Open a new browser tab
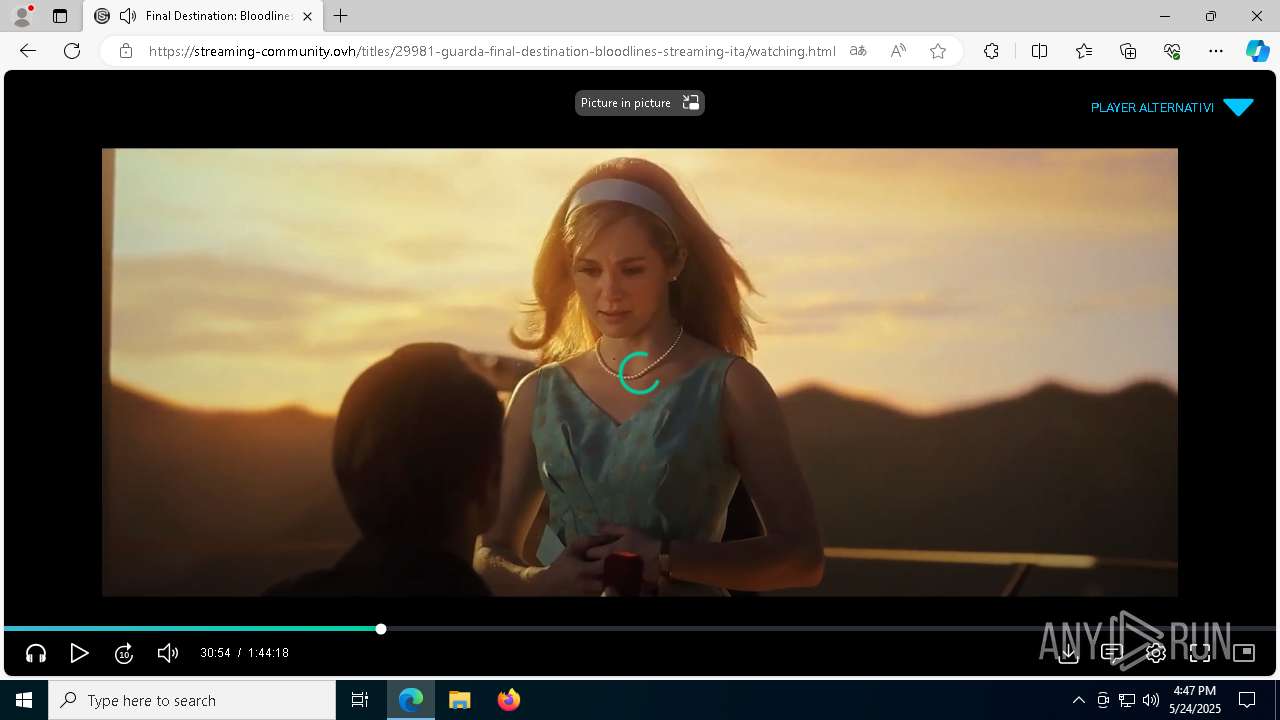The height and width of the screenshot is (720, 1280). (x=341, y=16)
